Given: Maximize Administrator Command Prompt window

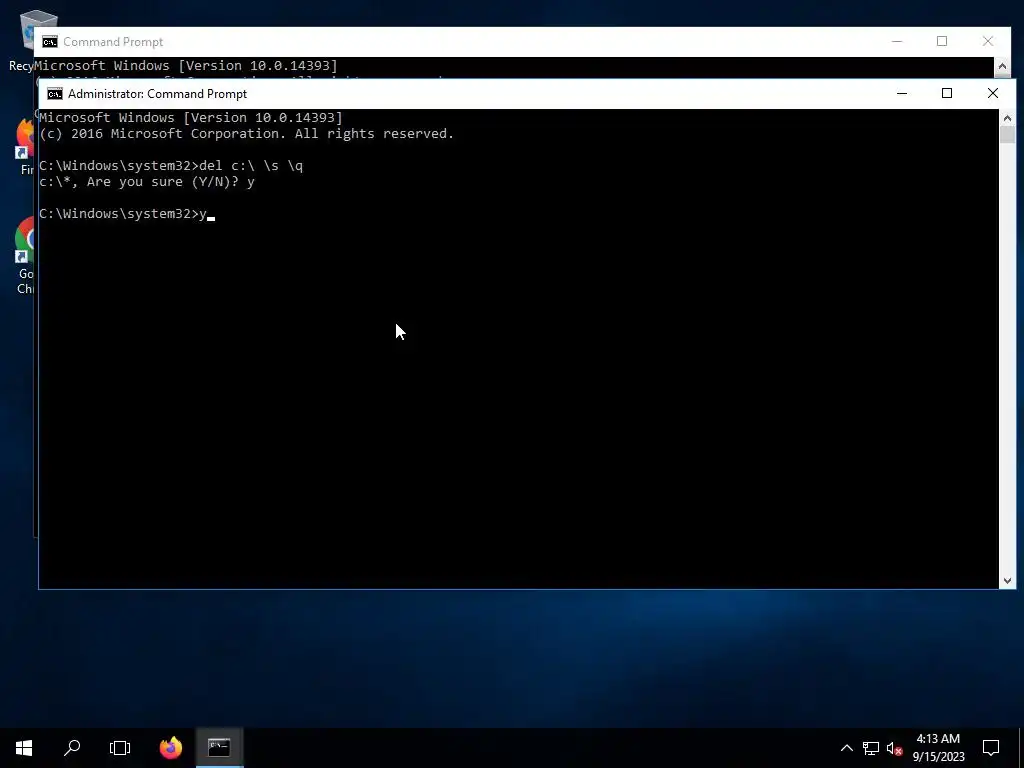Looking at the screenshot, I should click(x=947, y=93).
